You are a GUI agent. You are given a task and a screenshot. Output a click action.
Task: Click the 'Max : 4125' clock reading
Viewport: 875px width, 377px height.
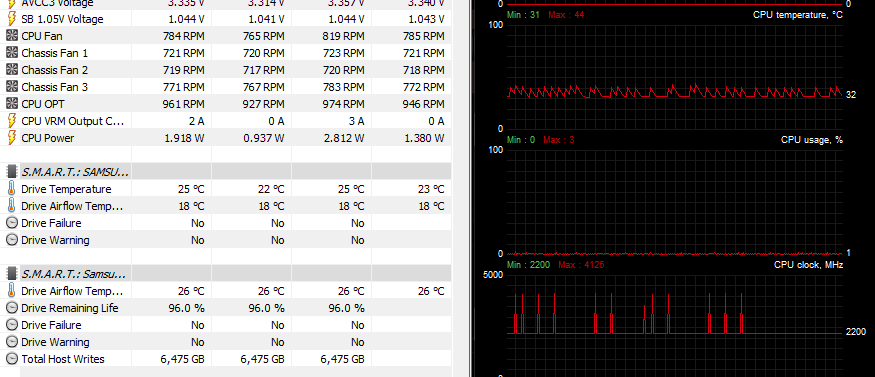(x=581, y=264)
